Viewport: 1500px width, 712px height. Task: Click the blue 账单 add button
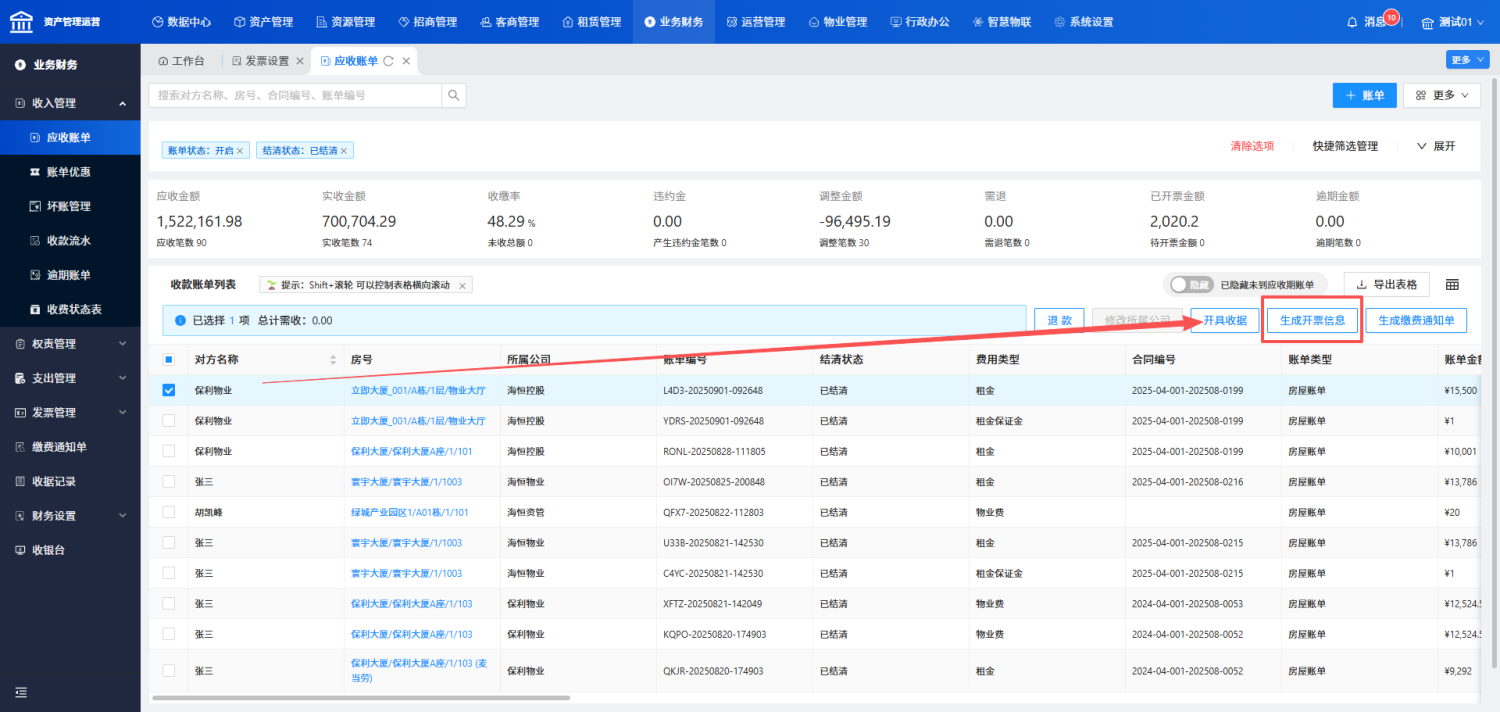(x=1364, y=95)
